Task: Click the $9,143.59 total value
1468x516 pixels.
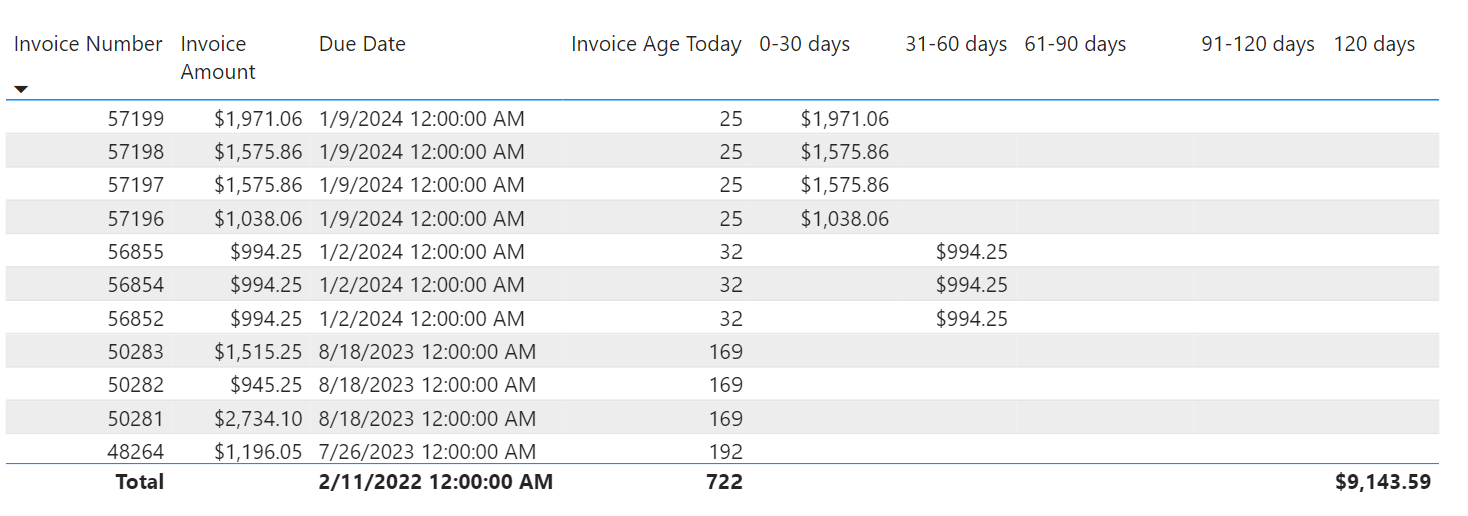Action: point(1382,482)
